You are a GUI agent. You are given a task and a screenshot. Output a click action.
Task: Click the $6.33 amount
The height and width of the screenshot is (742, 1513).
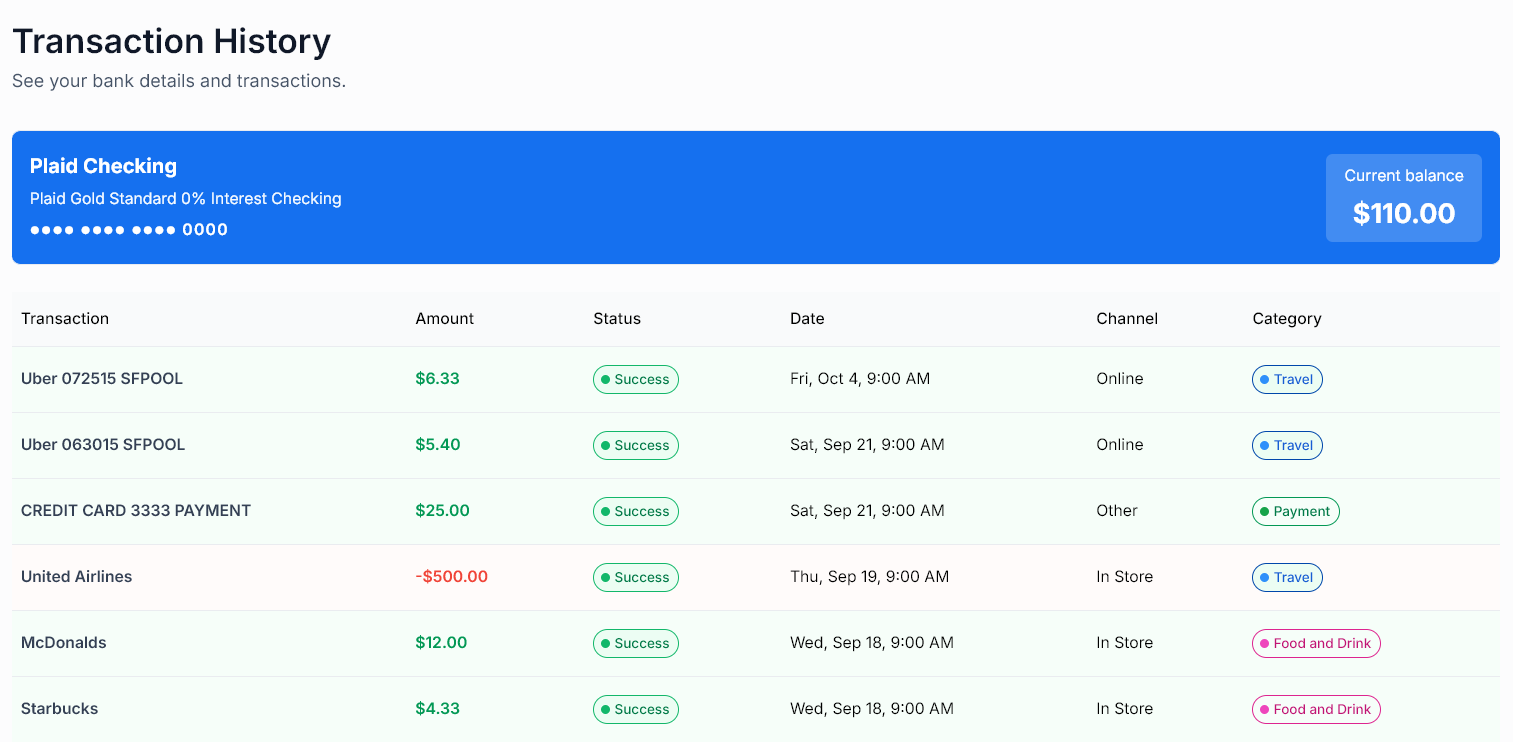437,379
